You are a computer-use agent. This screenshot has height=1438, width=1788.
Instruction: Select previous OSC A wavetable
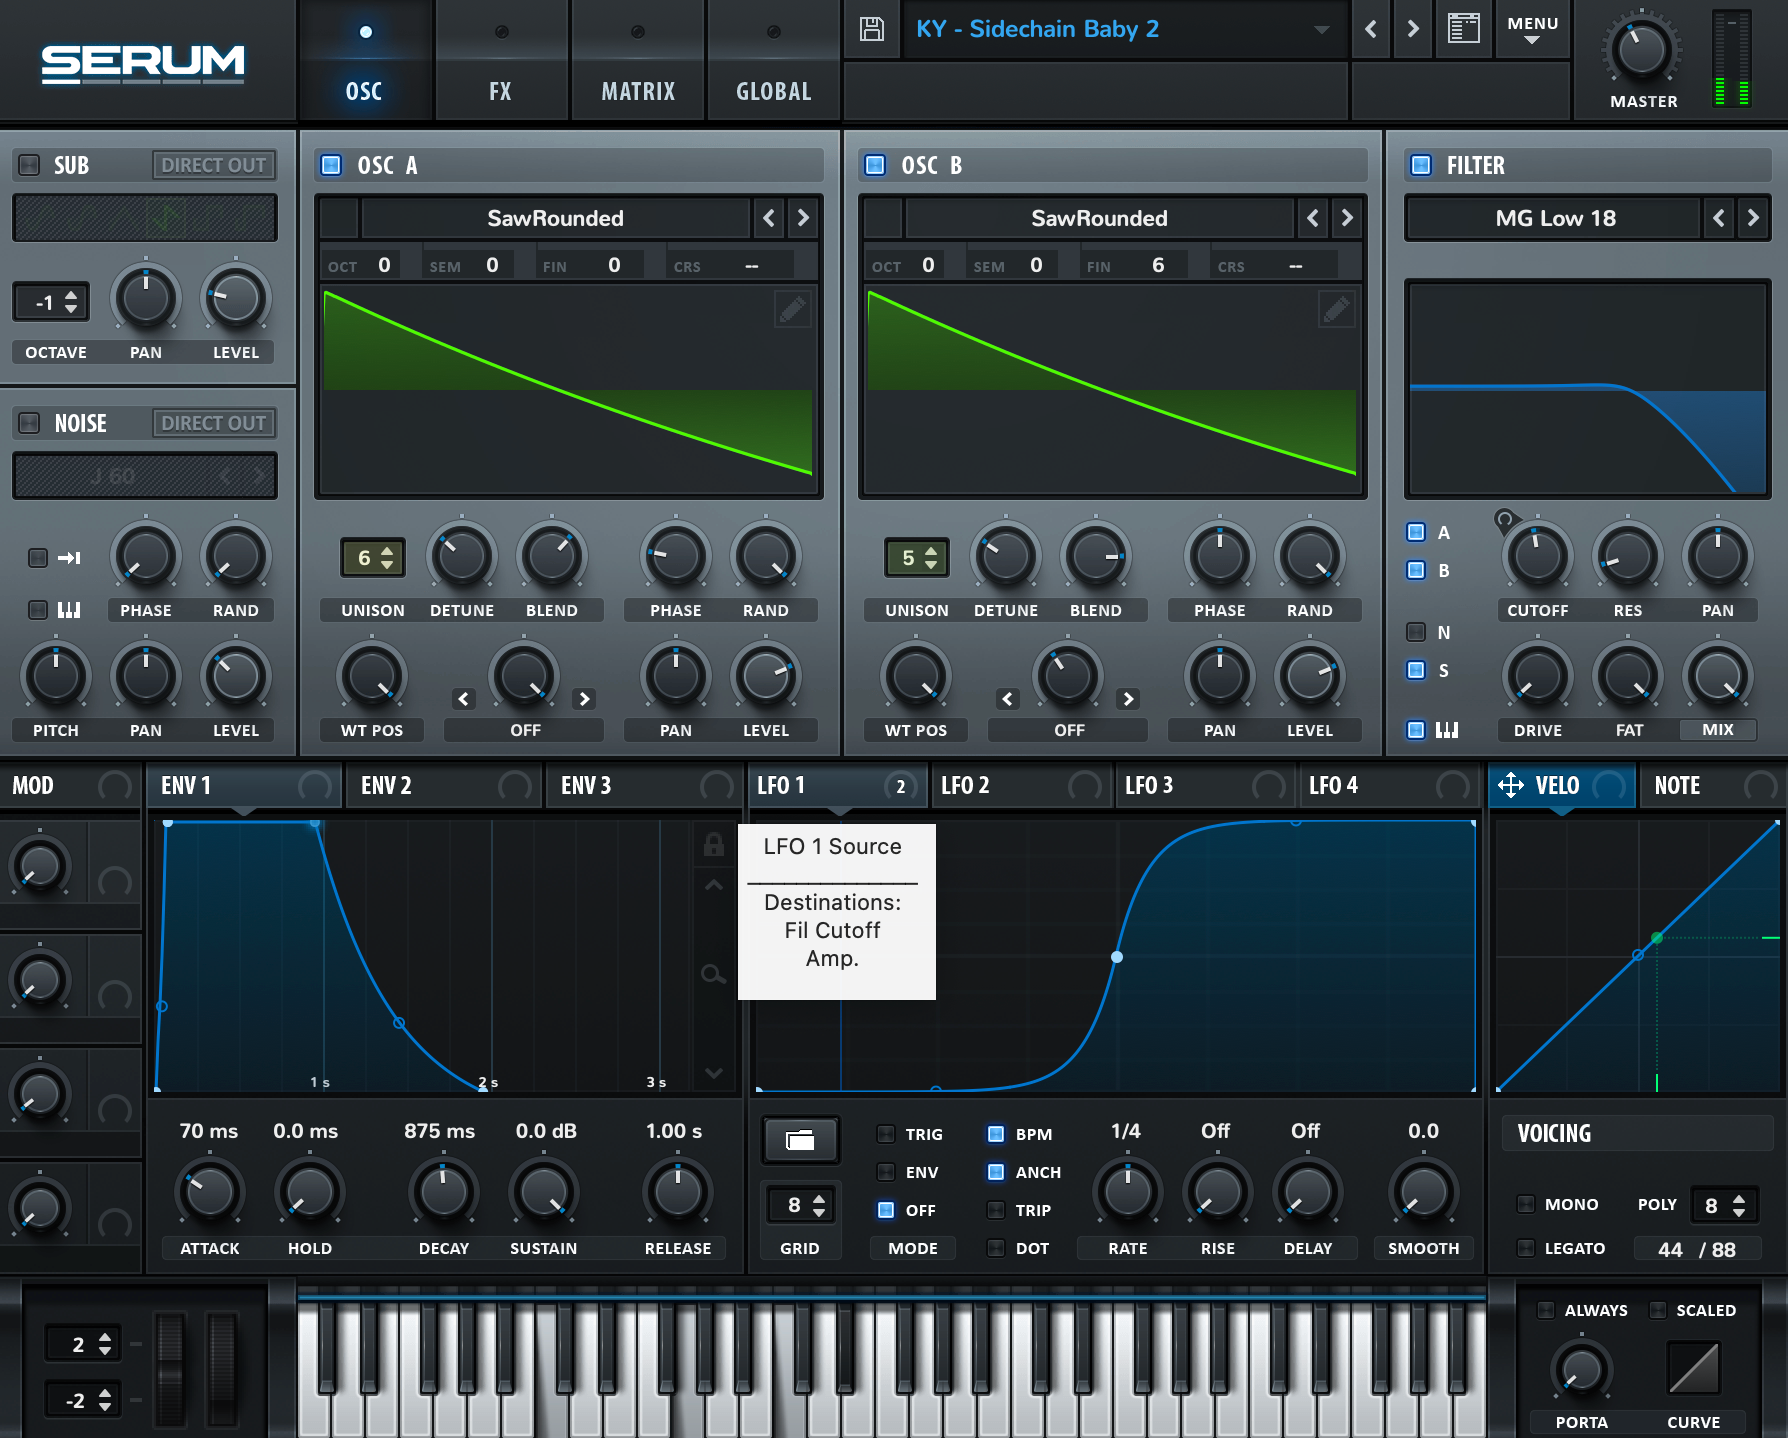pos(768,218)
